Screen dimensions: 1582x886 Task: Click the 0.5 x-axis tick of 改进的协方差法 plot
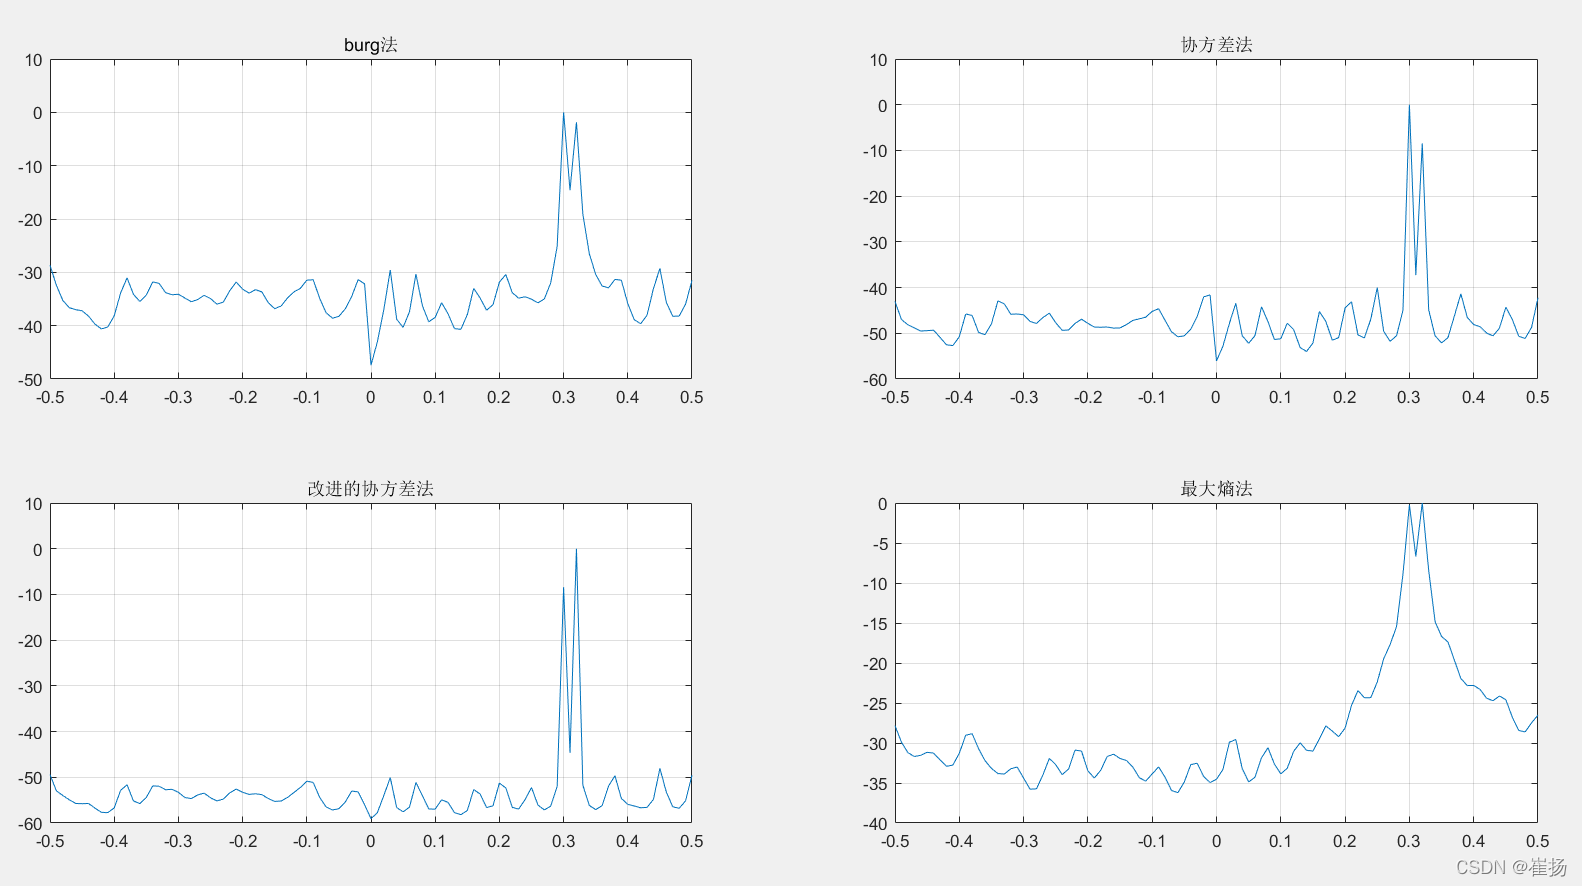pyautogui.click(x=692, y=842)
